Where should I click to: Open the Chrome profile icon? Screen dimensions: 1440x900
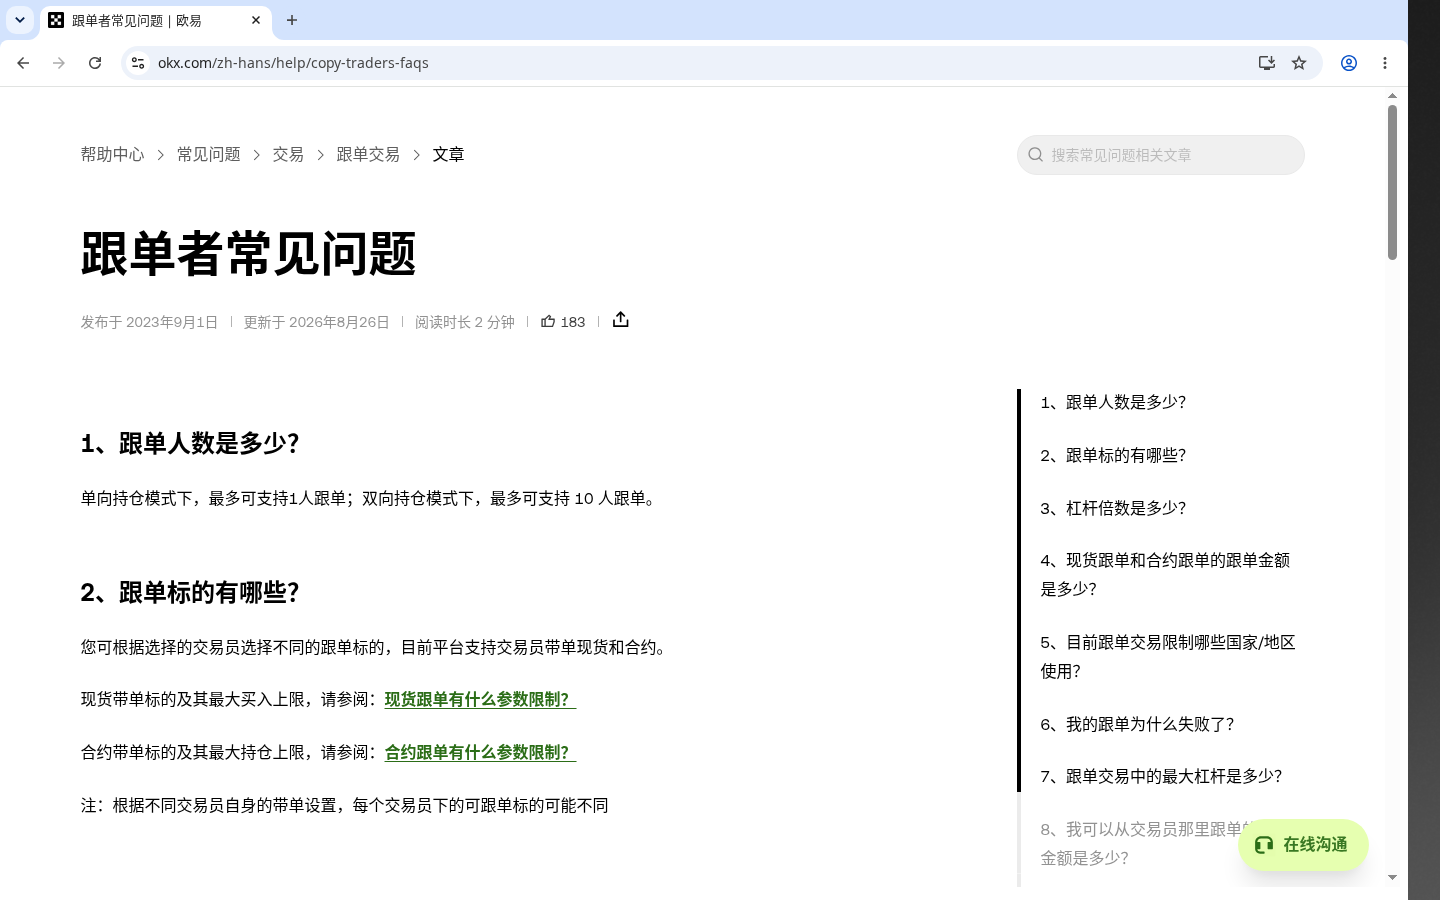(x=1349, y=63)
